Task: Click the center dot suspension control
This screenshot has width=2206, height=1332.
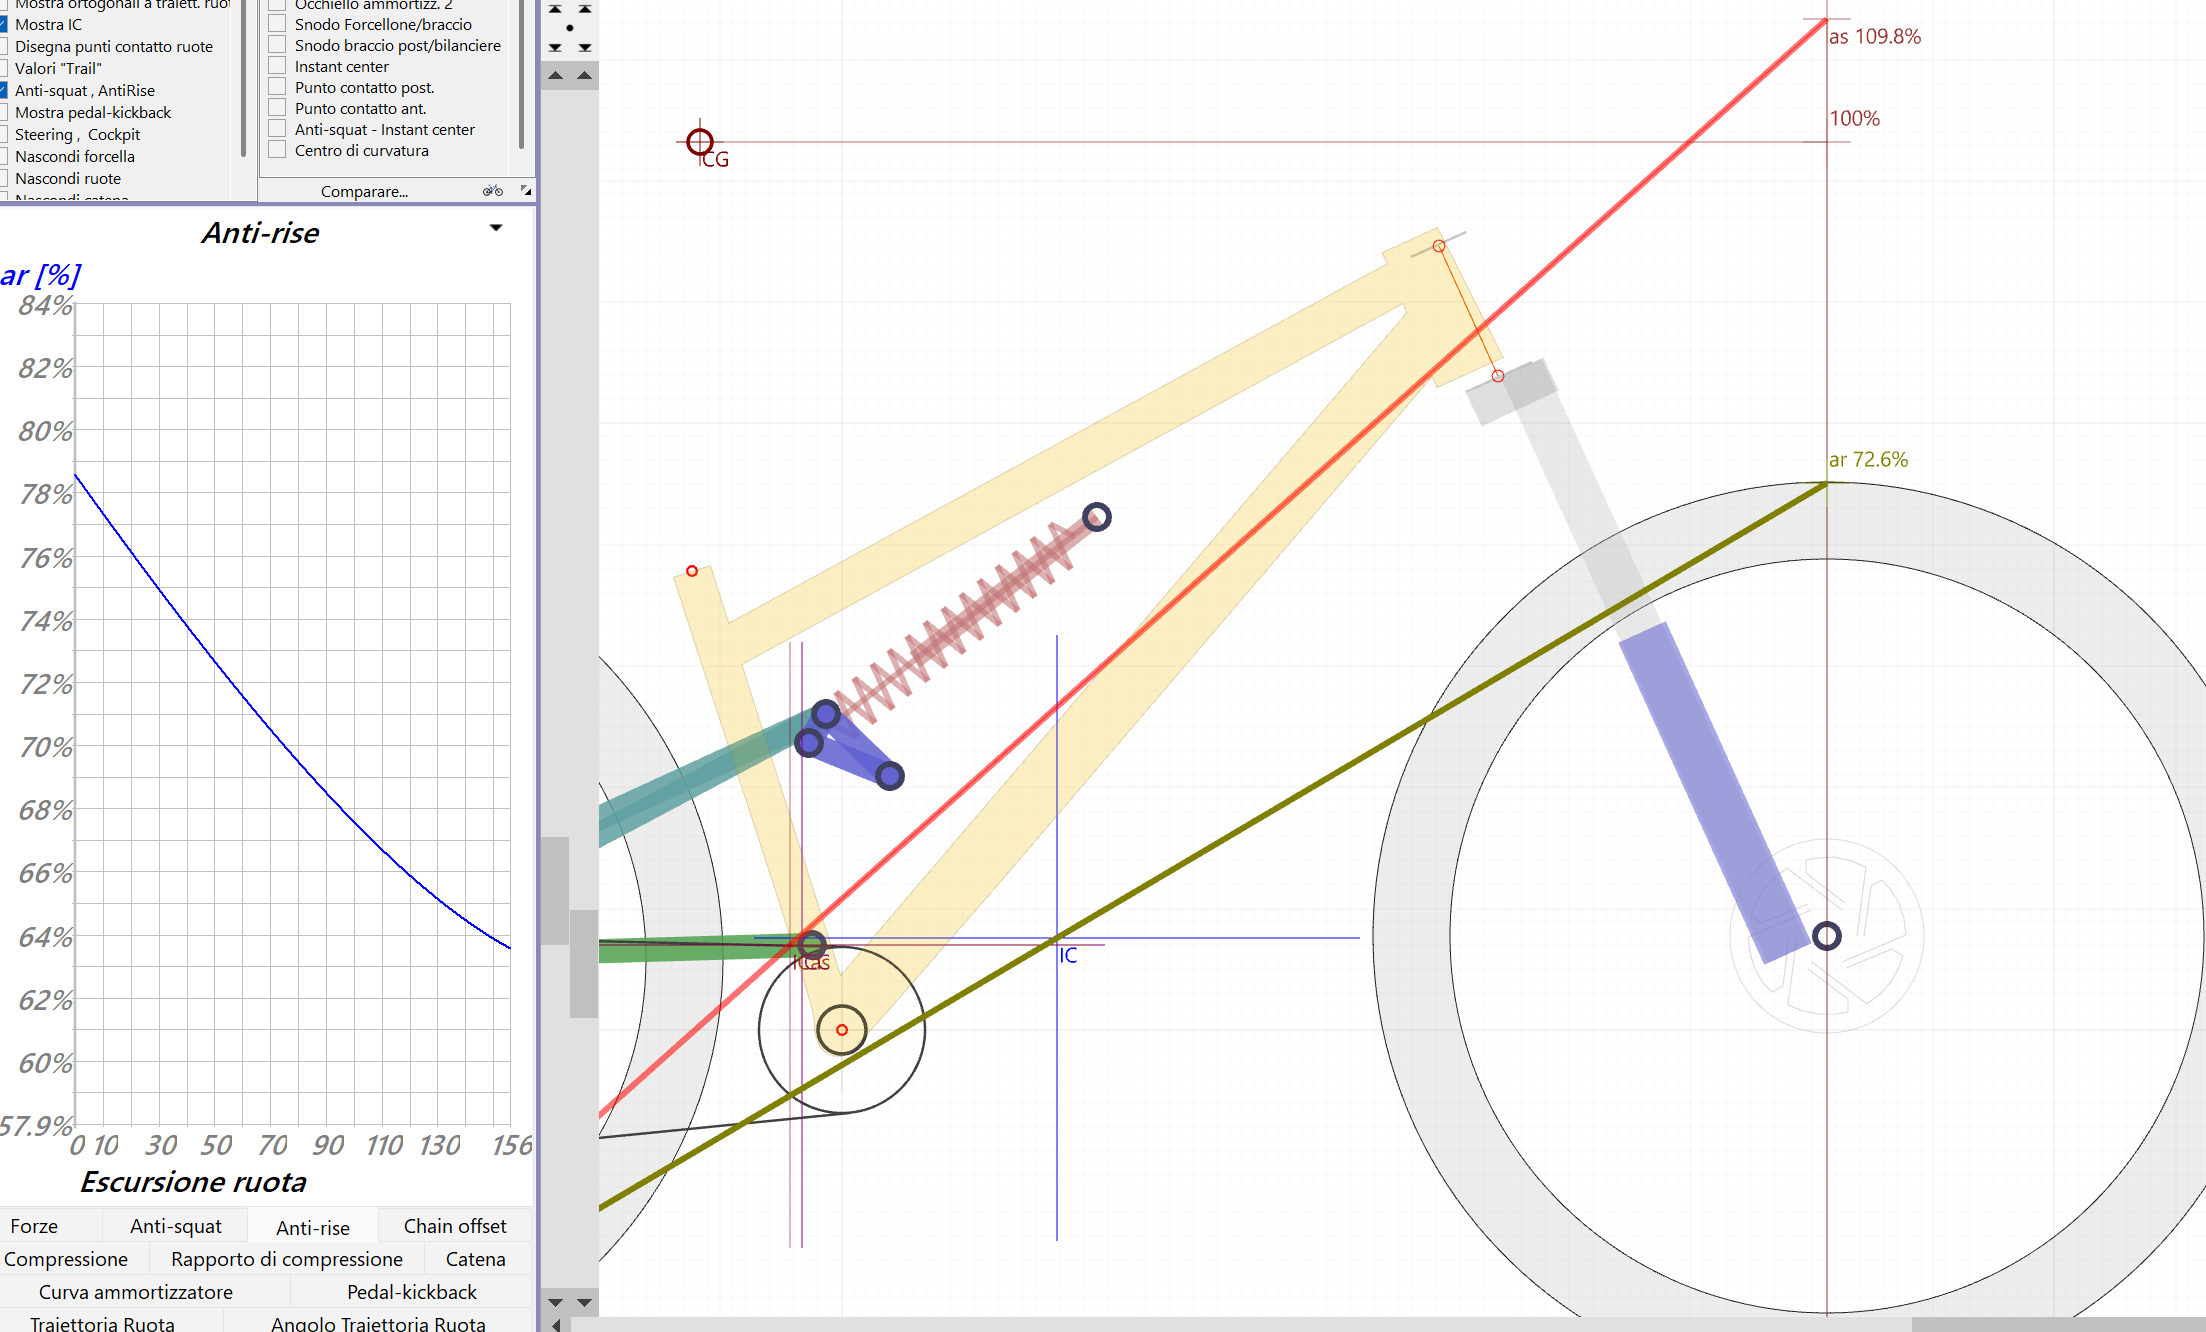Action: pyautogui.click(x=570, y=28)
